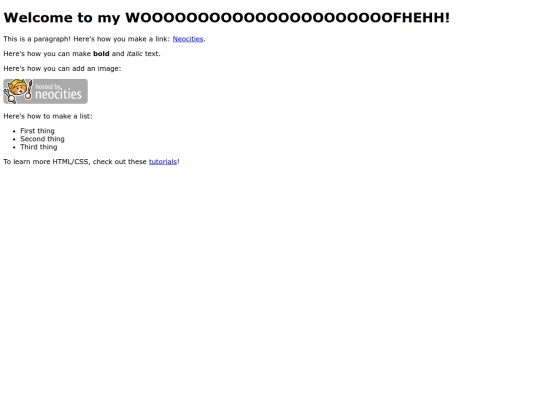The width and height of the screenshot is (540, 405).
Task: Follow the tutorials link
Action: tap(163, 162)
